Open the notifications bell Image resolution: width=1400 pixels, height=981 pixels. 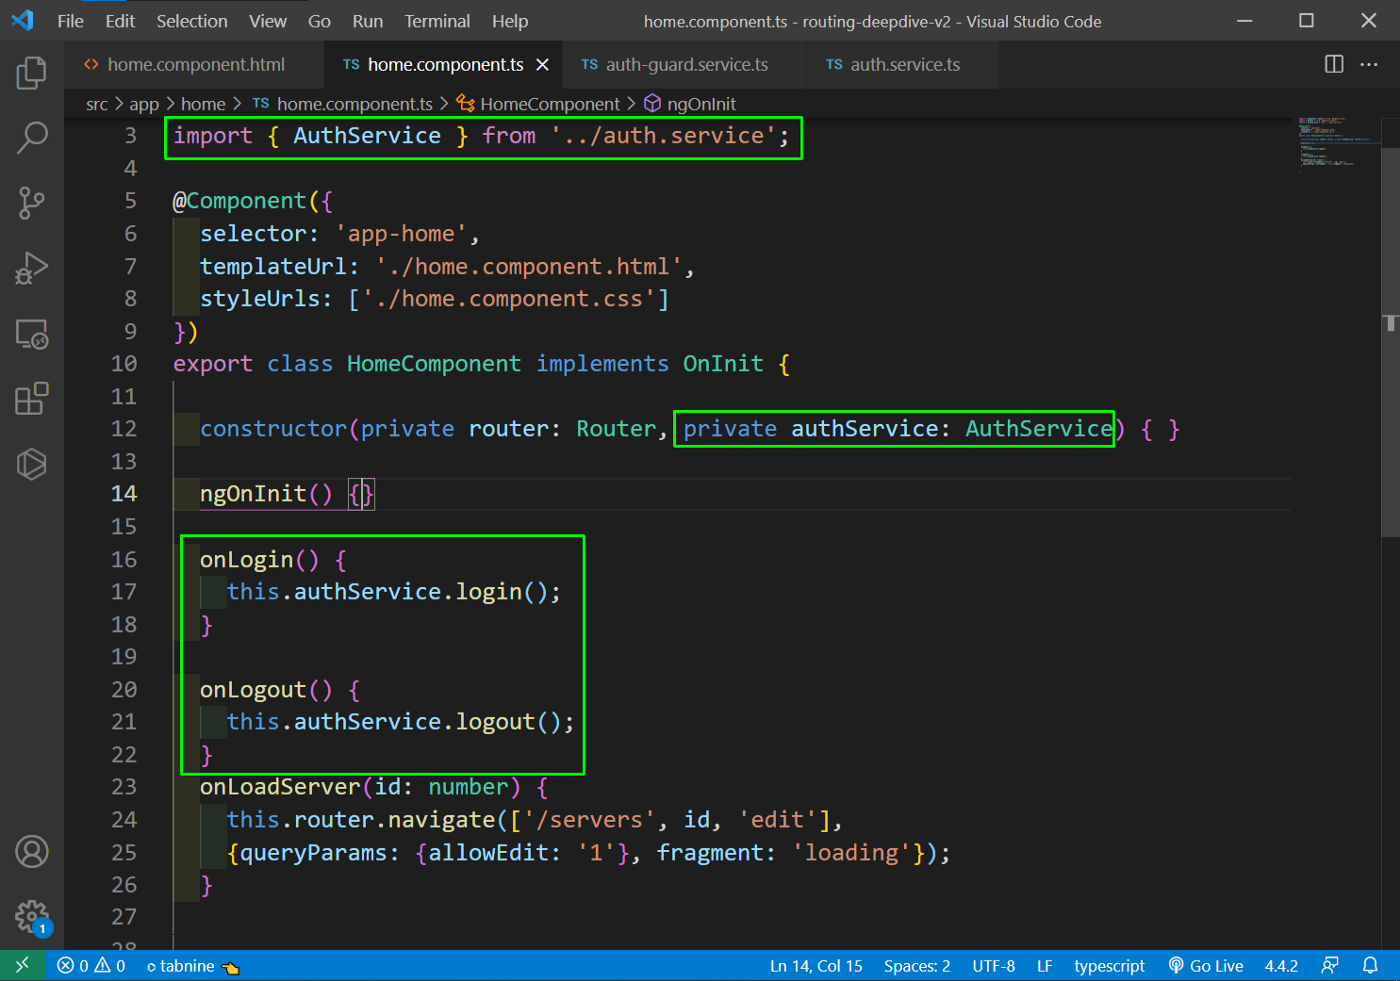(x=1370, y=966)
